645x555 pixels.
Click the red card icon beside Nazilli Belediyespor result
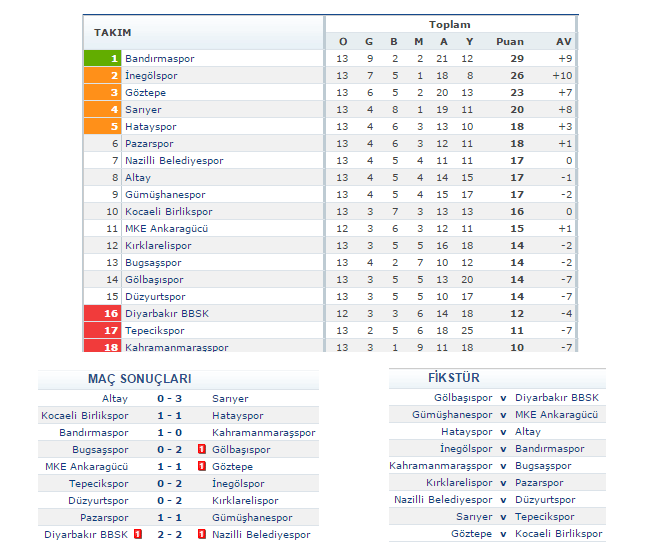click(x=202, y=534)
